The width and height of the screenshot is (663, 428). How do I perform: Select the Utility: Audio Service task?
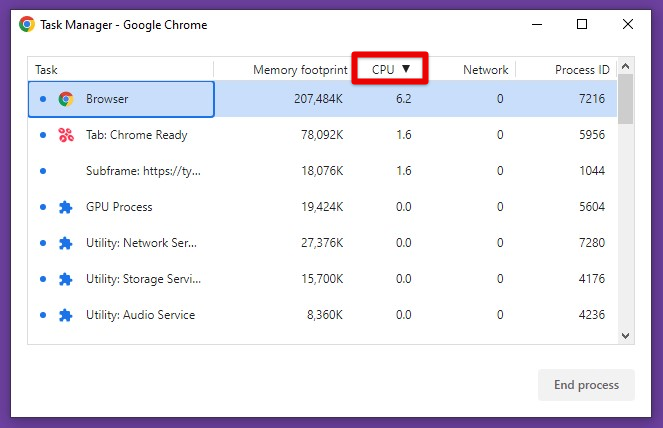click(x=322, y=315)
